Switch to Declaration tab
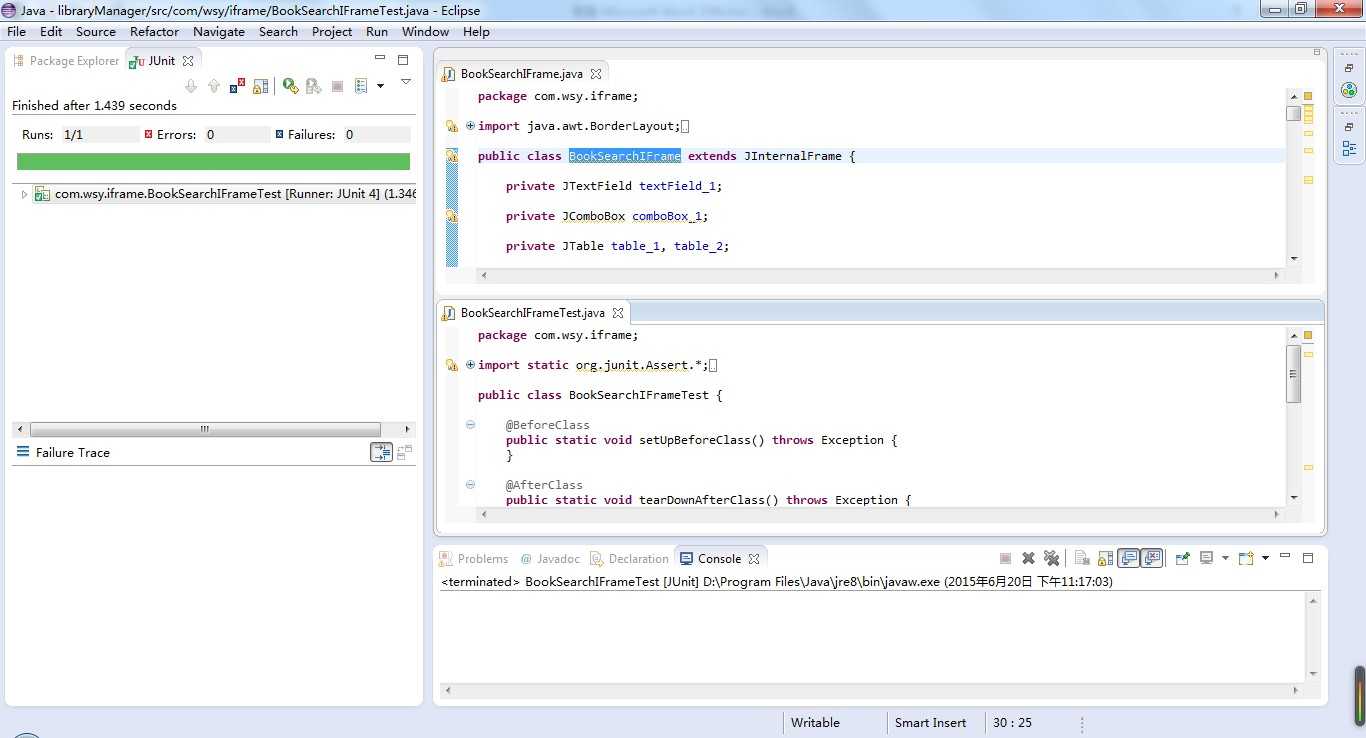The height and width of the screenshot is (738, 1366). coord(629,559)
